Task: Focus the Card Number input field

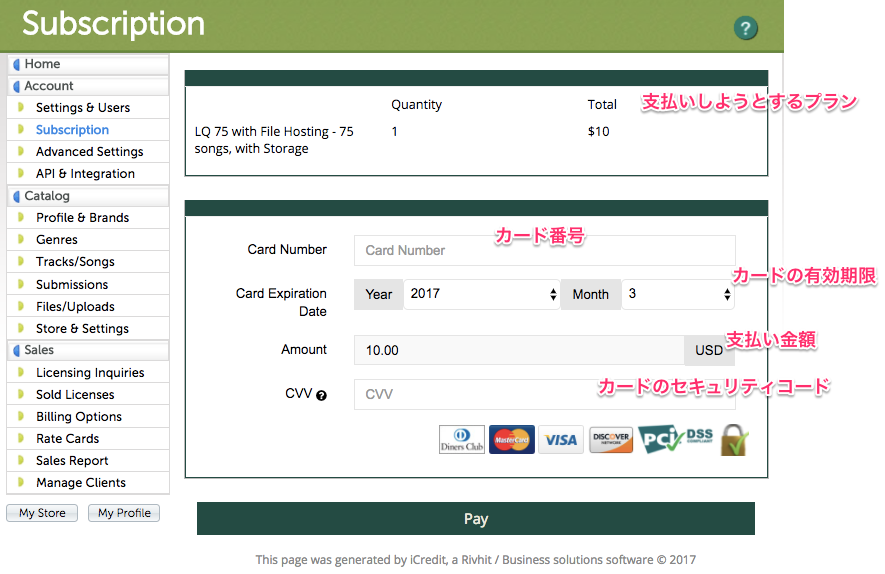Action: pyautogui.click(x=544, y=251)
